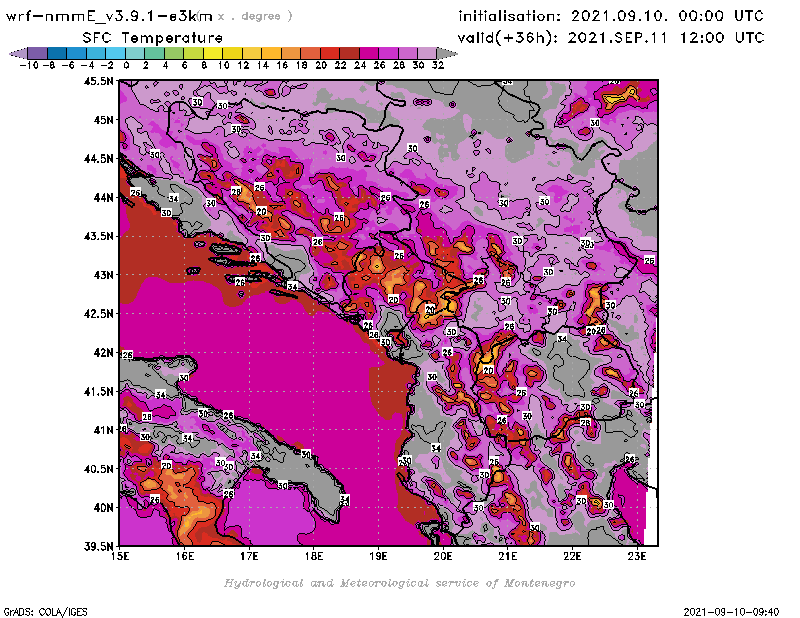Click the light purple legend swatch between 30 and 32

click(427, 53)
